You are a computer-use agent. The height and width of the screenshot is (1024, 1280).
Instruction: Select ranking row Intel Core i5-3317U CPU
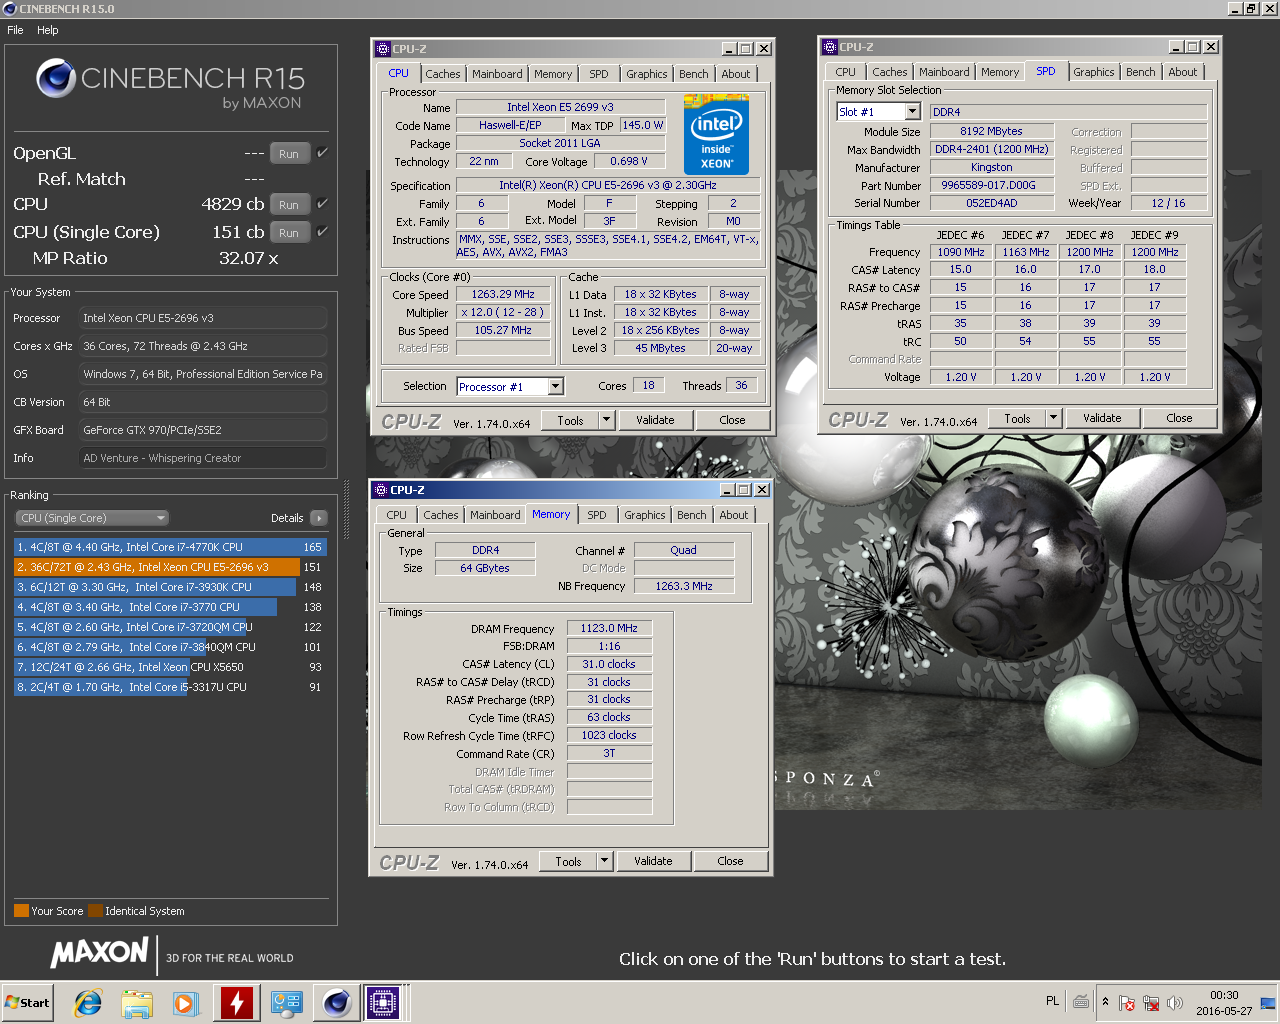coord(170,687)
